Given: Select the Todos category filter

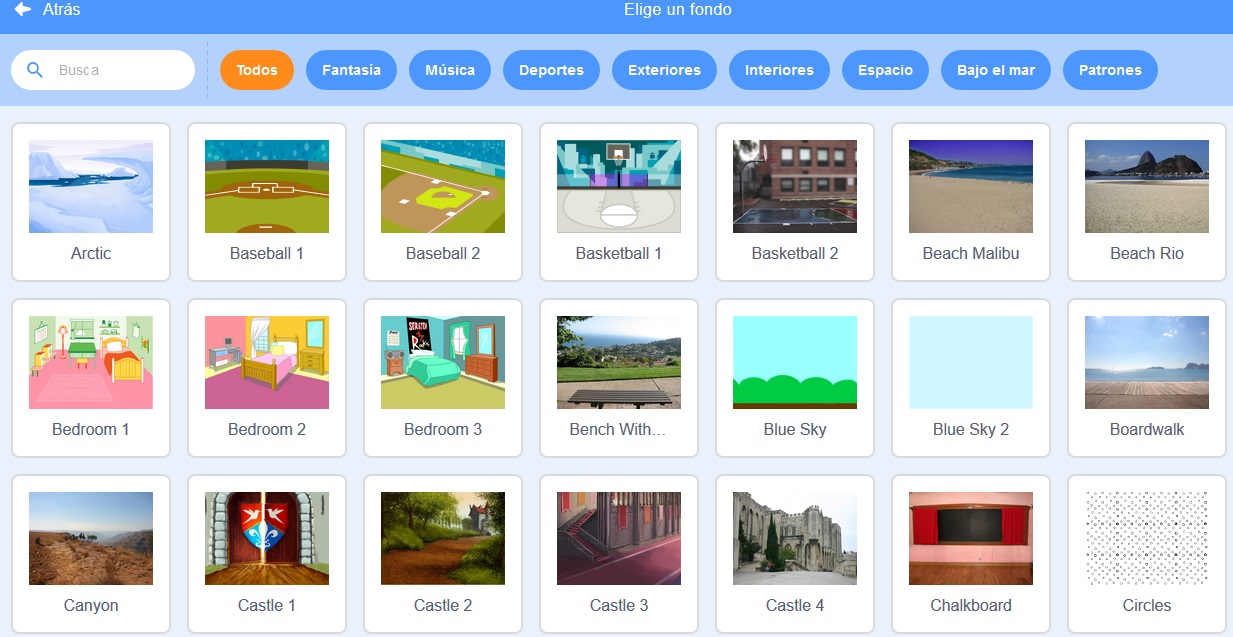Looking at the screenshot, I should 257,70.
